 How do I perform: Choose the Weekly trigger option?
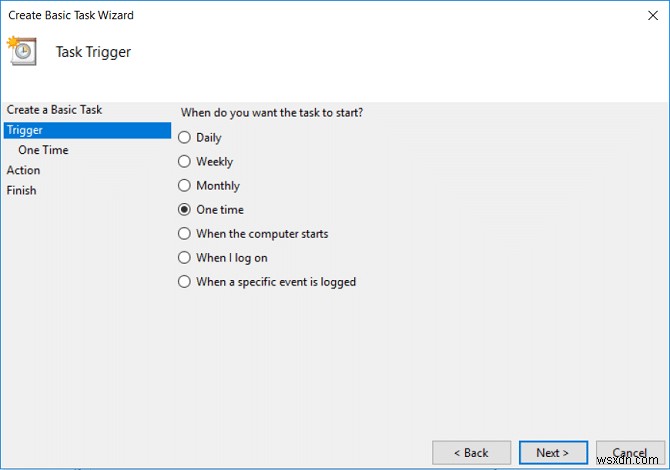point(184,162)
